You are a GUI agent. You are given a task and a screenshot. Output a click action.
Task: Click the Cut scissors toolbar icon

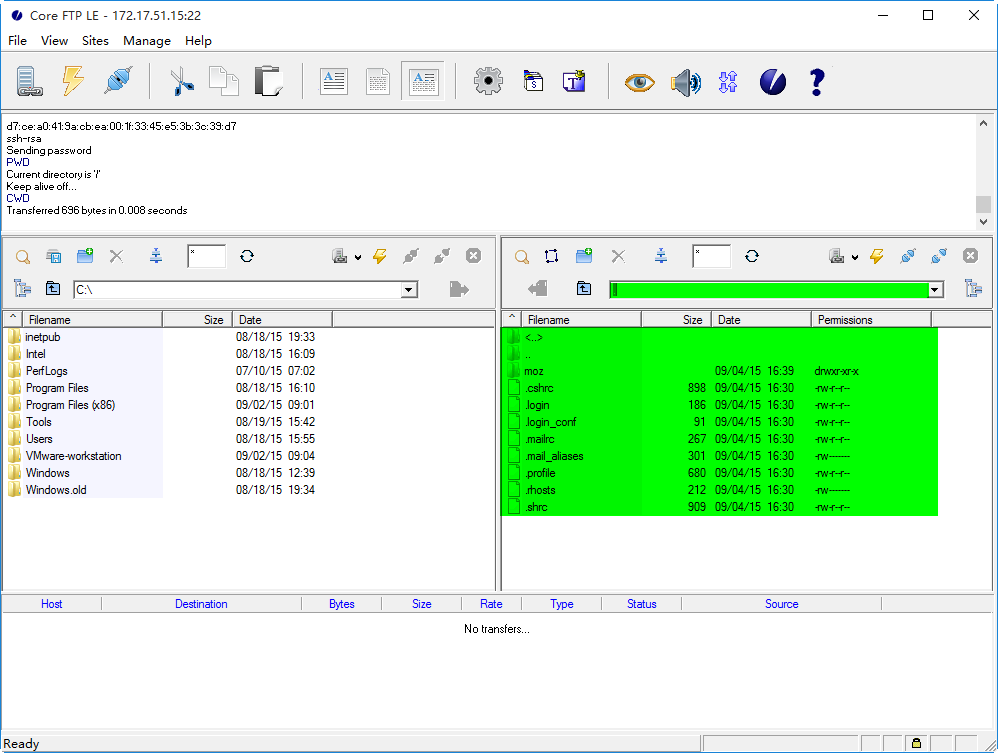click(182, 81)
